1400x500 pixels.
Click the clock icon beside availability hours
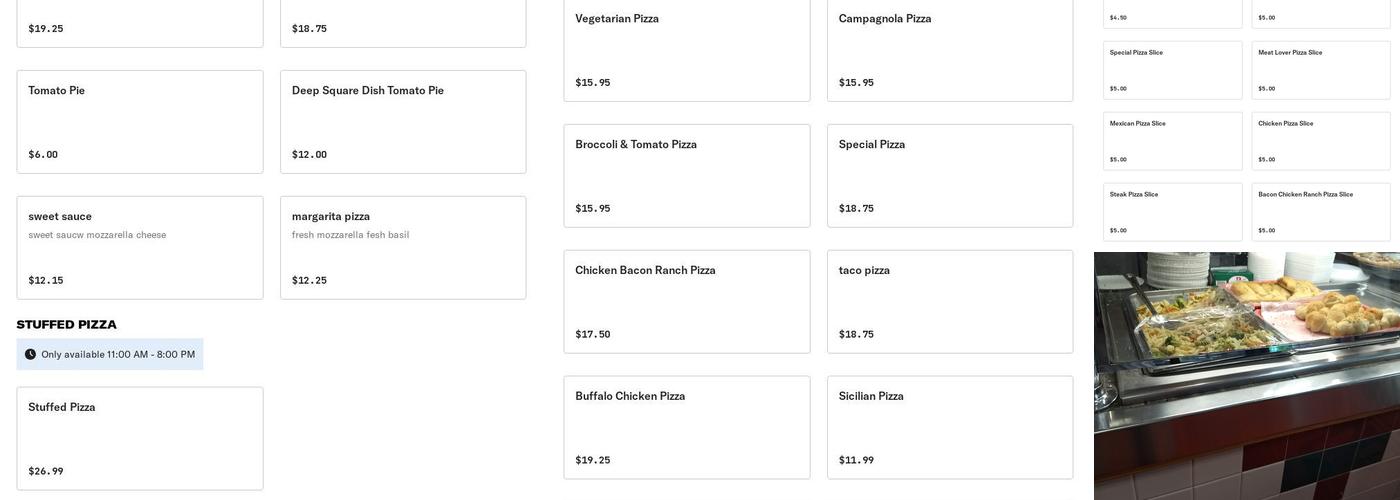point(30,354)
